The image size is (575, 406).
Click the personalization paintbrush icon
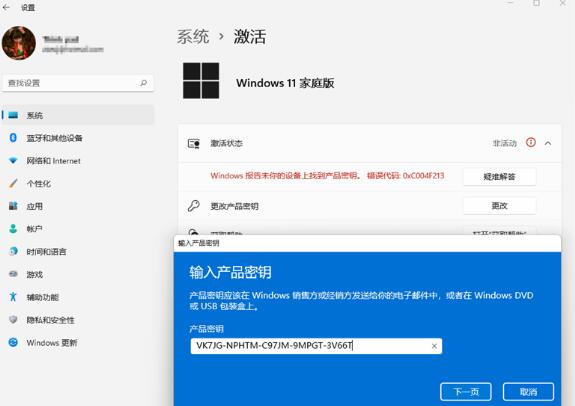tap(13, 183)
